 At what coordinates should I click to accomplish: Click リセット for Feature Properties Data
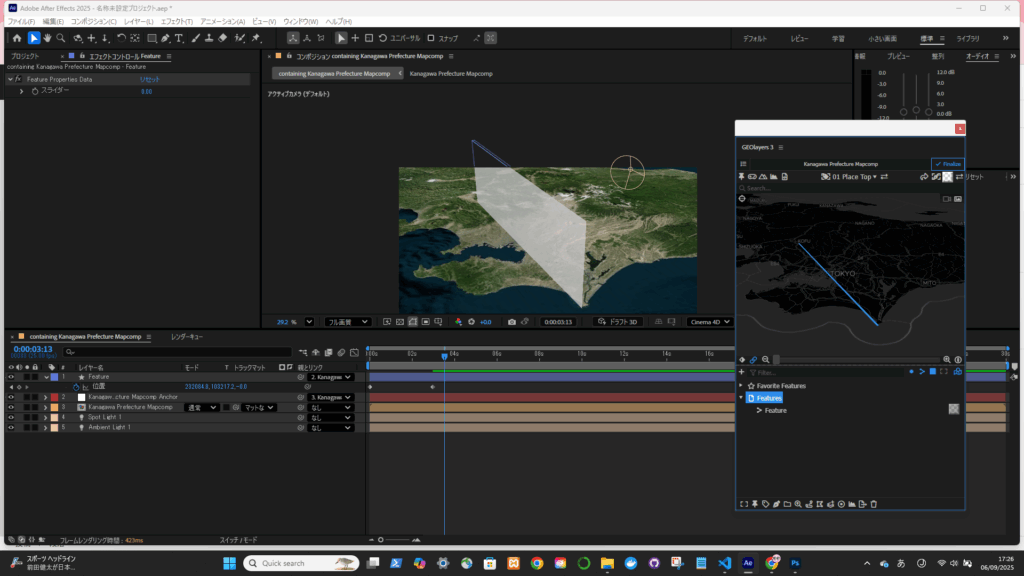[x=148, y=79]
